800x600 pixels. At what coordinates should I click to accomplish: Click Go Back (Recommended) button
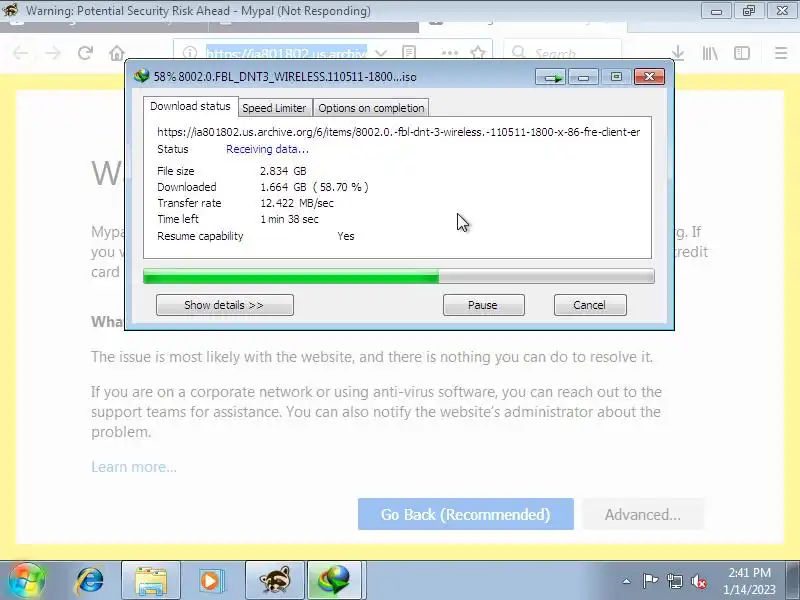tap(466, 514)
